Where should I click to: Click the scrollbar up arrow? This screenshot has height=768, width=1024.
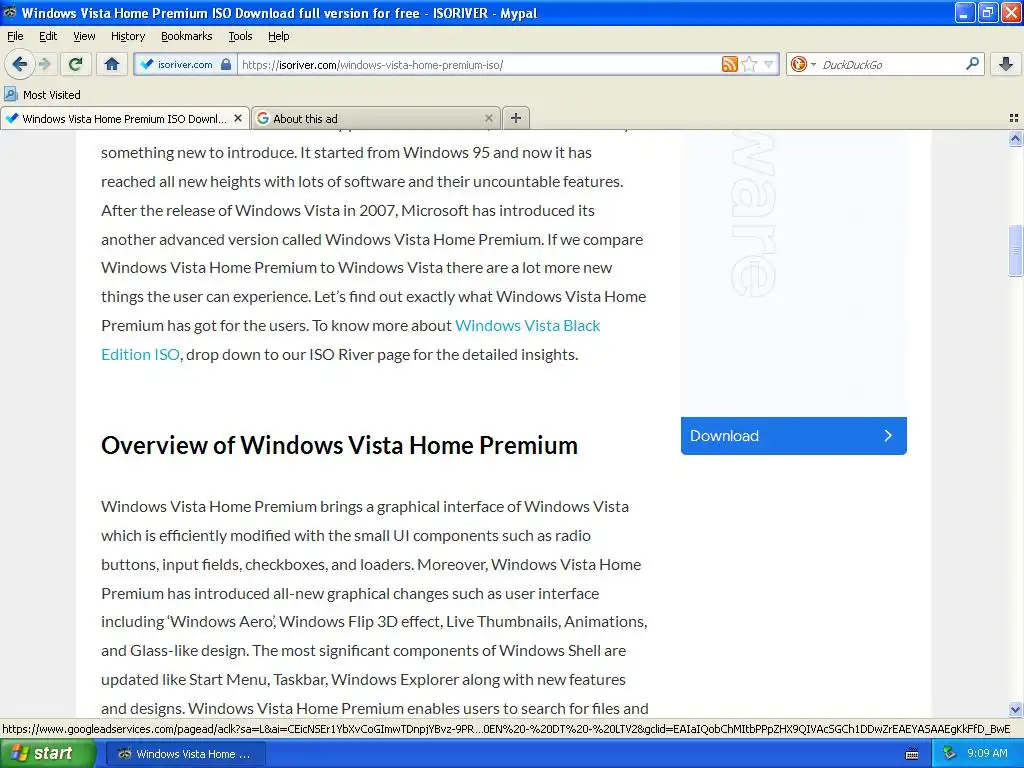coord(1015,138)
